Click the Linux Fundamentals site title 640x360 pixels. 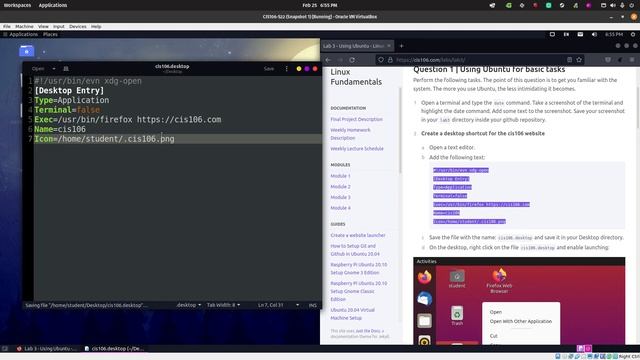pos(356,77)
